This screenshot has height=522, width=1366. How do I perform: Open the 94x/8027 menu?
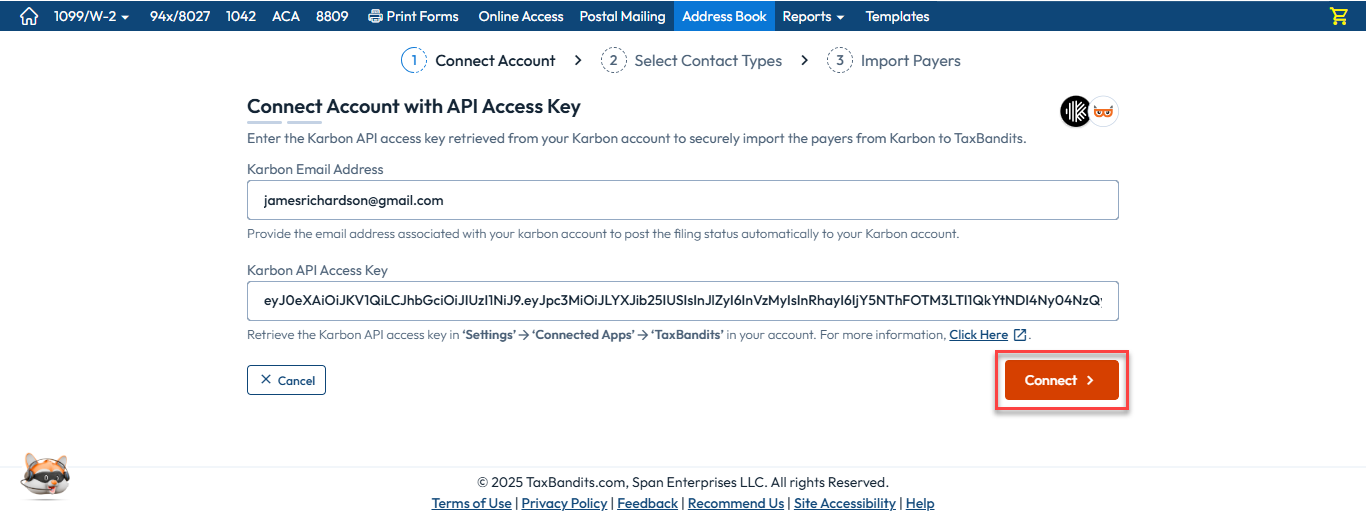[x=180, y=16]
